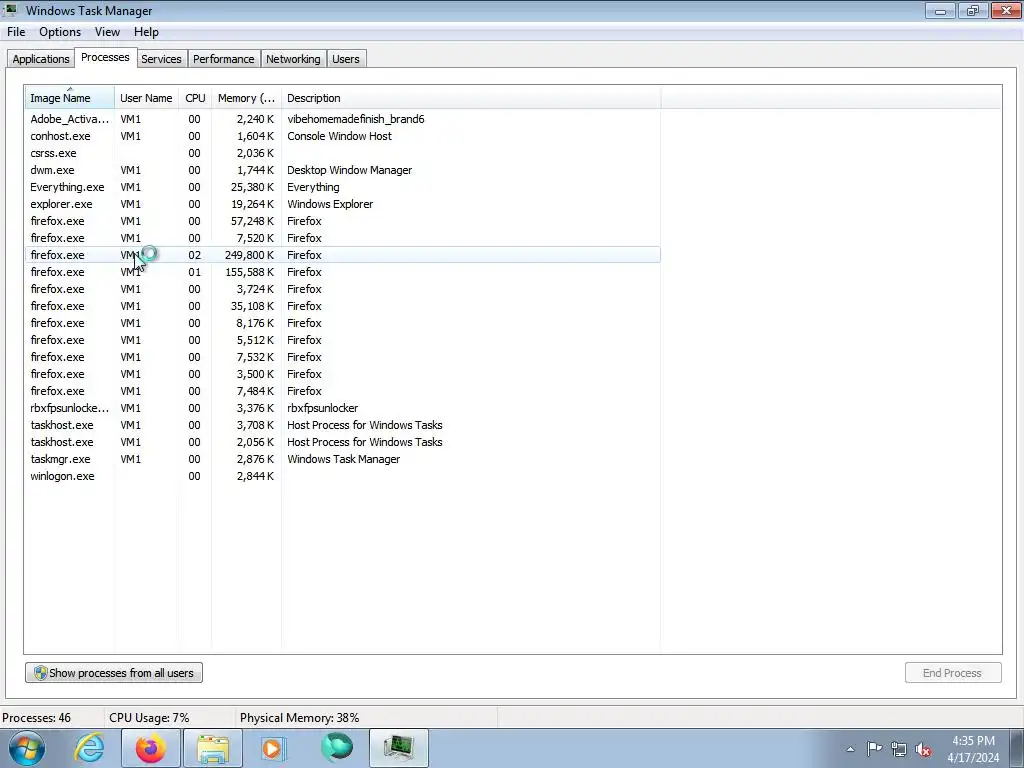Select the dwm.exe process
Viewport: 1024px width, 768px height.
pos(343,170)
